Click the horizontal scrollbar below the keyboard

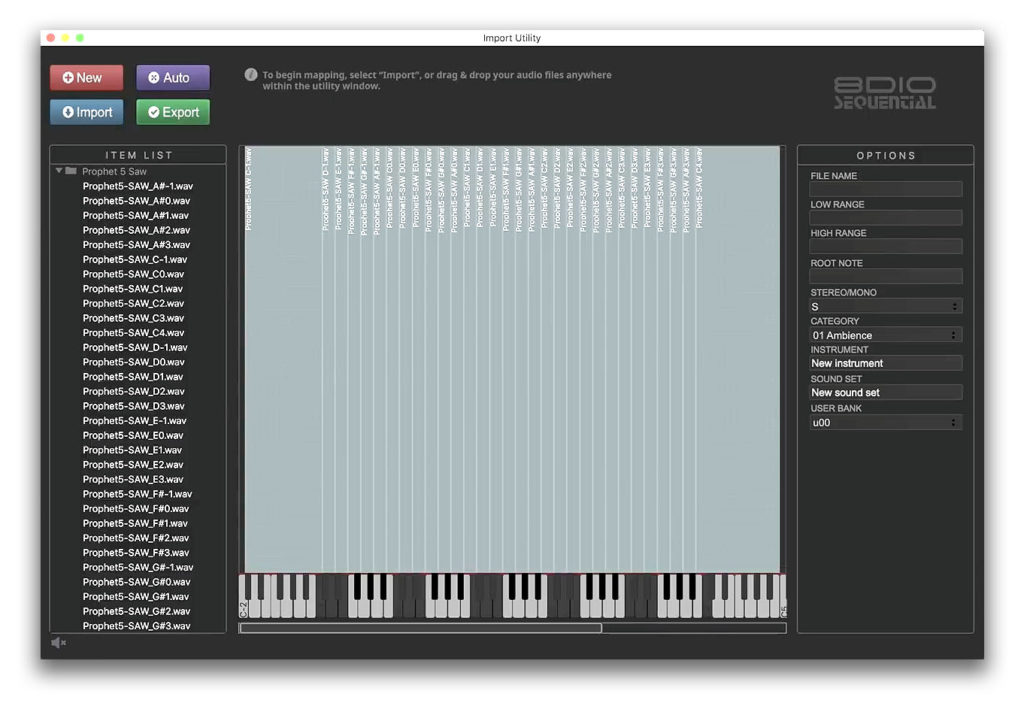[420, 628]
